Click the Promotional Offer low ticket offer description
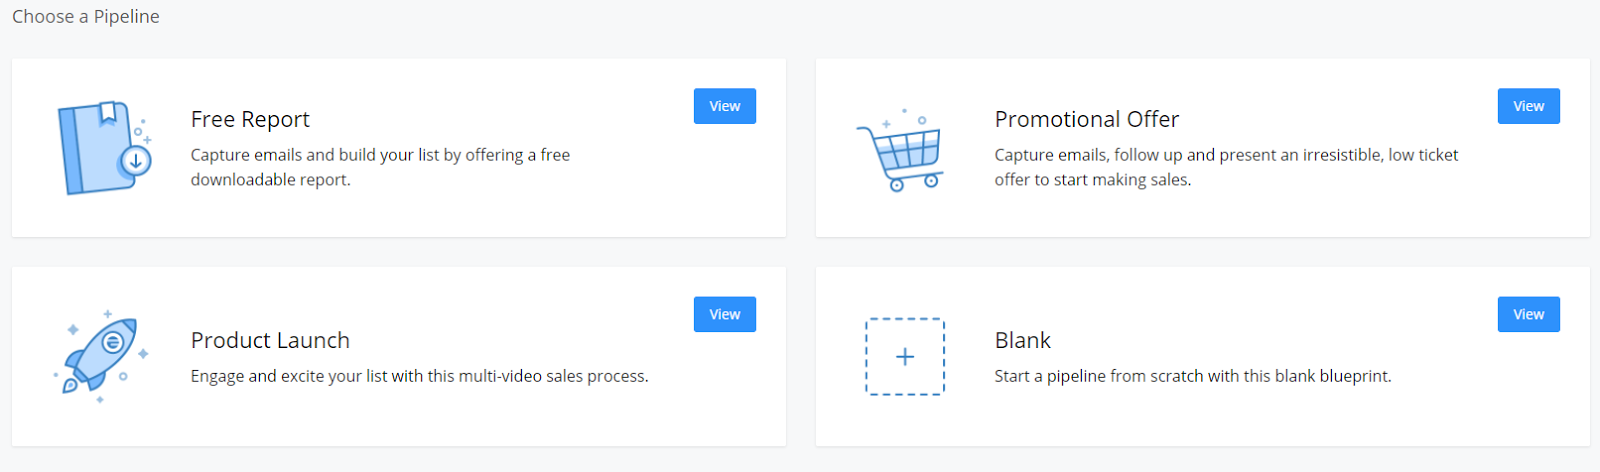 [1226, 167]
